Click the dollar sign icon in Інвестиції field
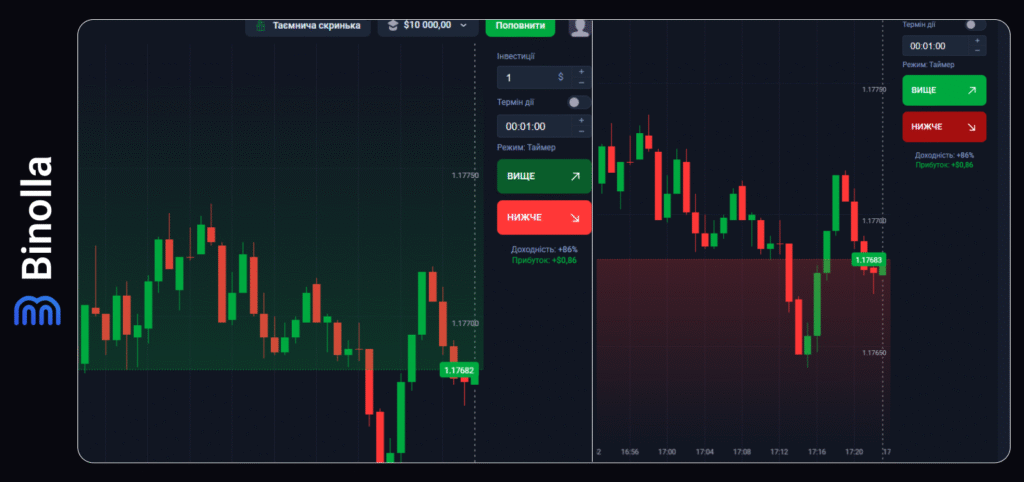 (561, 77)
